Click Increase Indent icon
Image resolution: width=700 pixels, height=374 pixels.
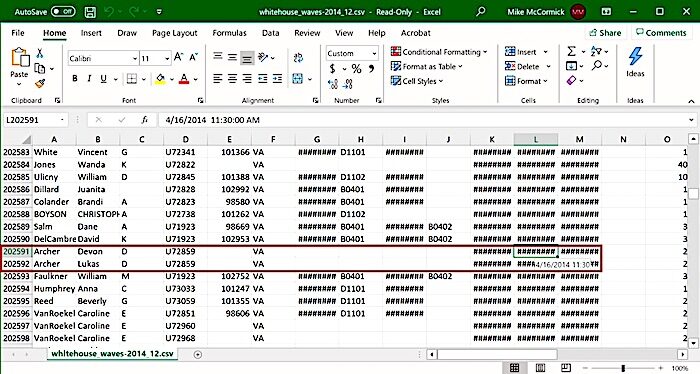(x=277, y=79)
